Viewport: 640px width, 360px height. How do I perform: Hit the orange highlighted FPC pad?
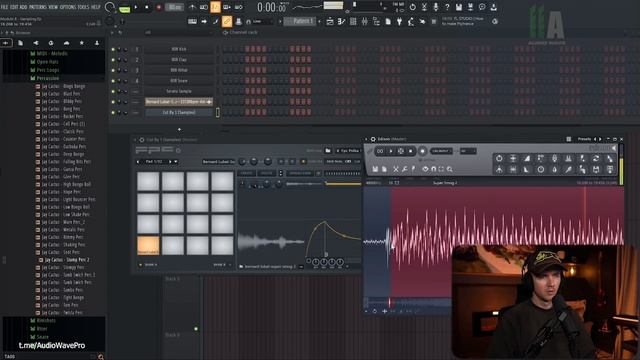148,245
